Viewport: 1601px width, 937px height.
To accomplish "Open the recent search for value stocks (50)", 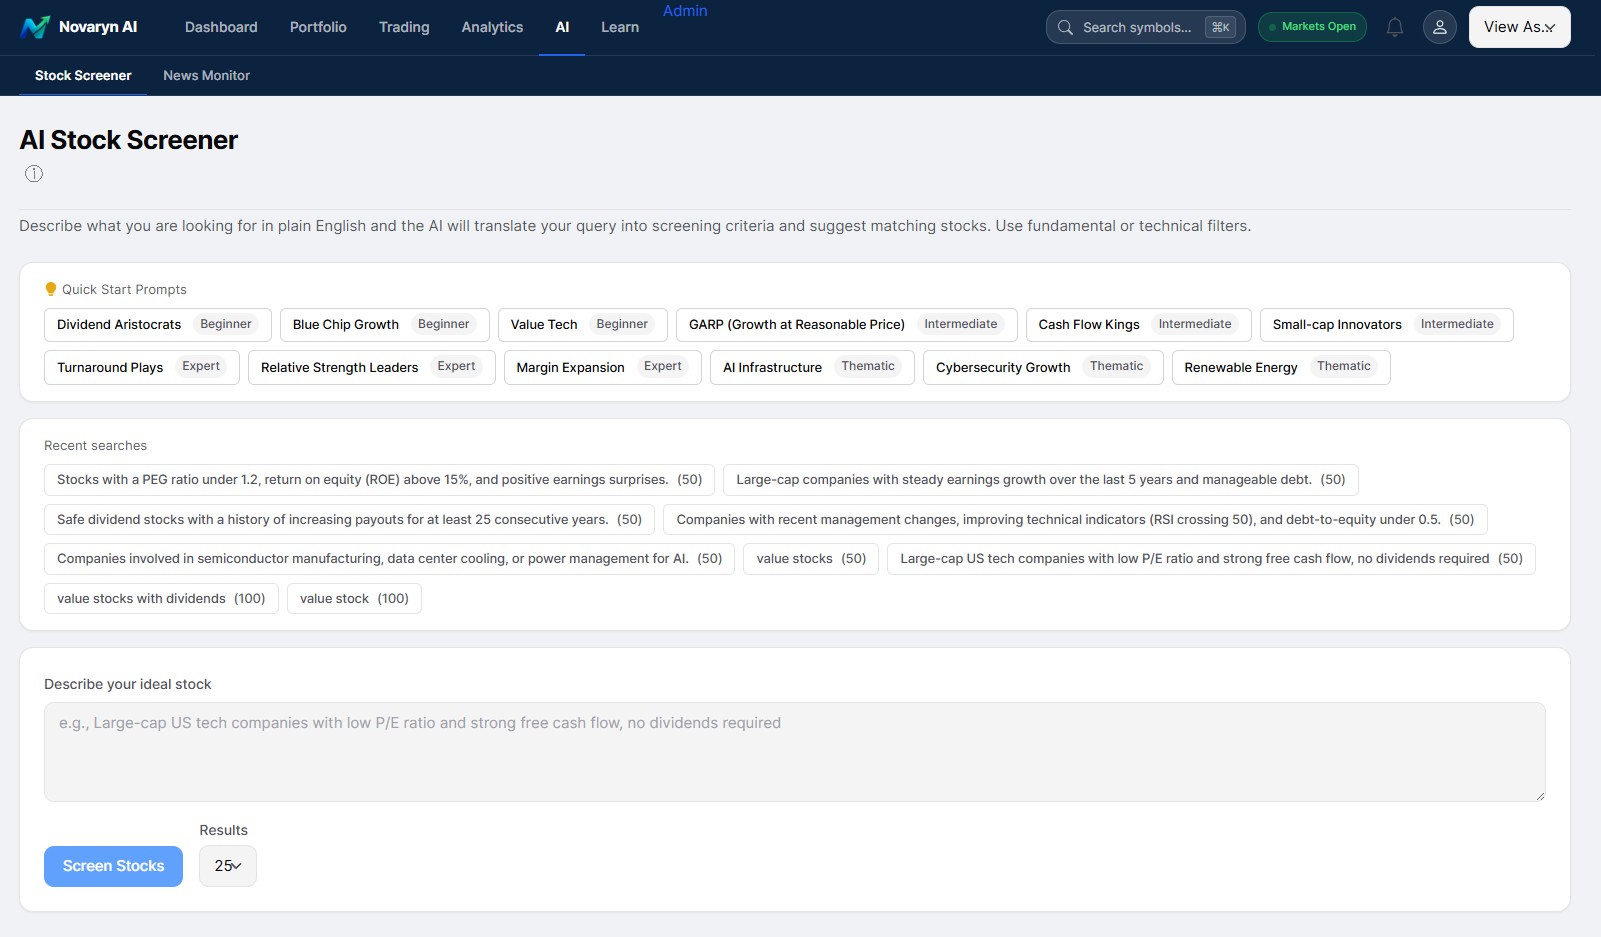I will (810, 558).
